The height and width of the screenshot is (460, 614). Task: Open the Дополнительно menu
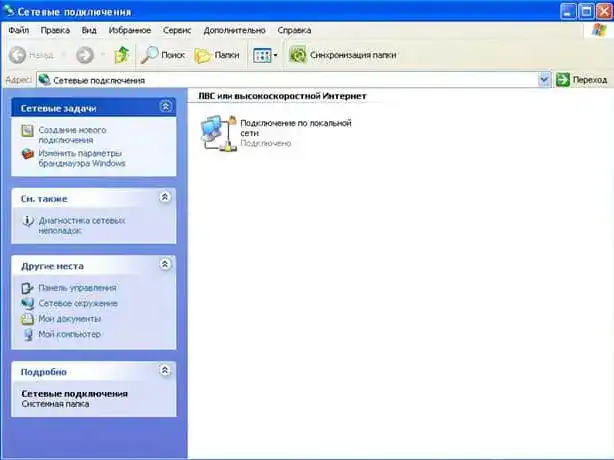(x=234, y=30)
